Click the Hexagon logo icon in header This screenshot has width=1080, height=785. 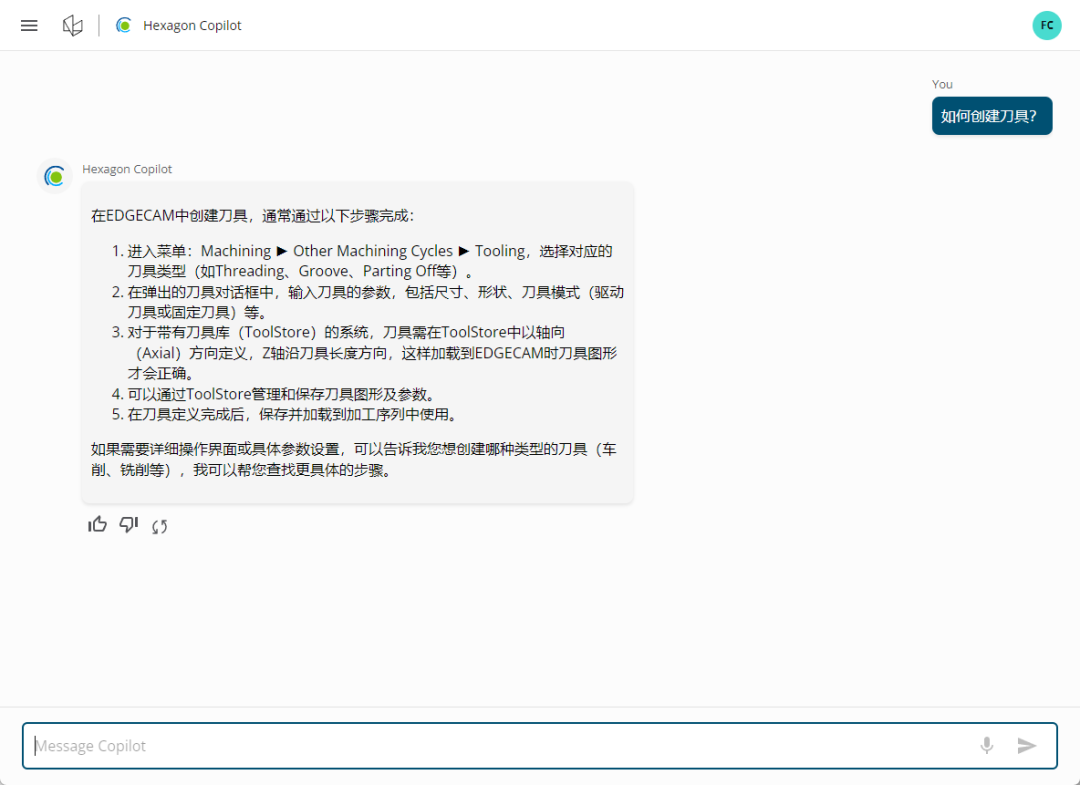click(x=72, y=25)
